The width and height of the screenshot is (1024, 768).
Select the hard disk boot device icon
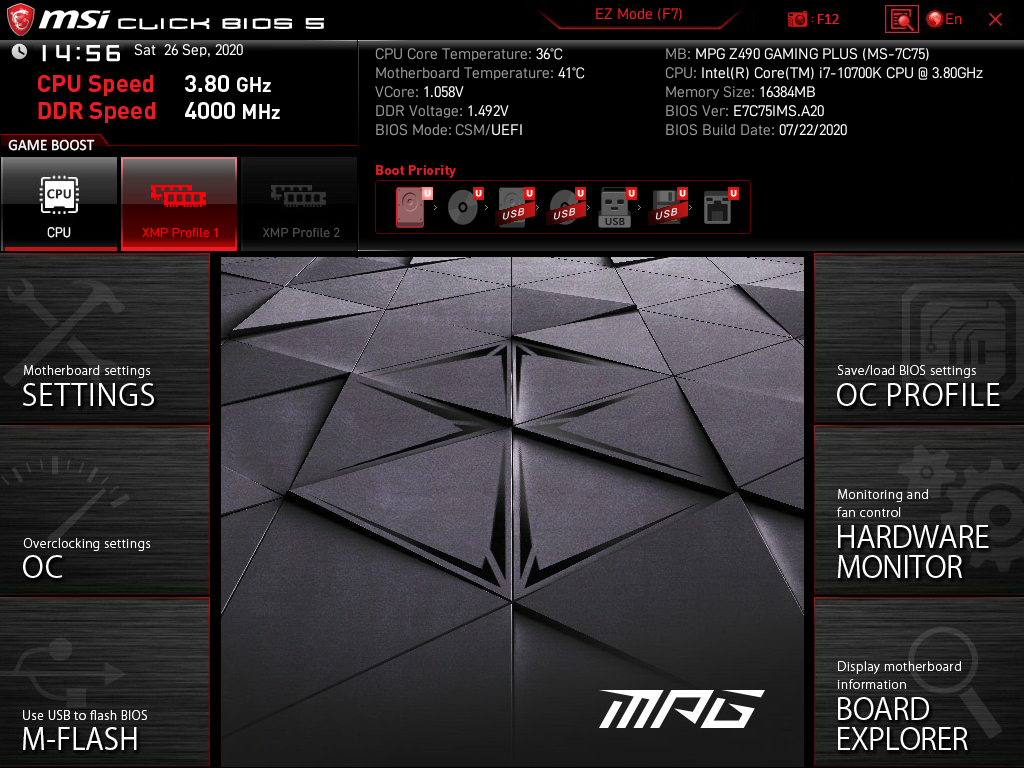point(413,207)
